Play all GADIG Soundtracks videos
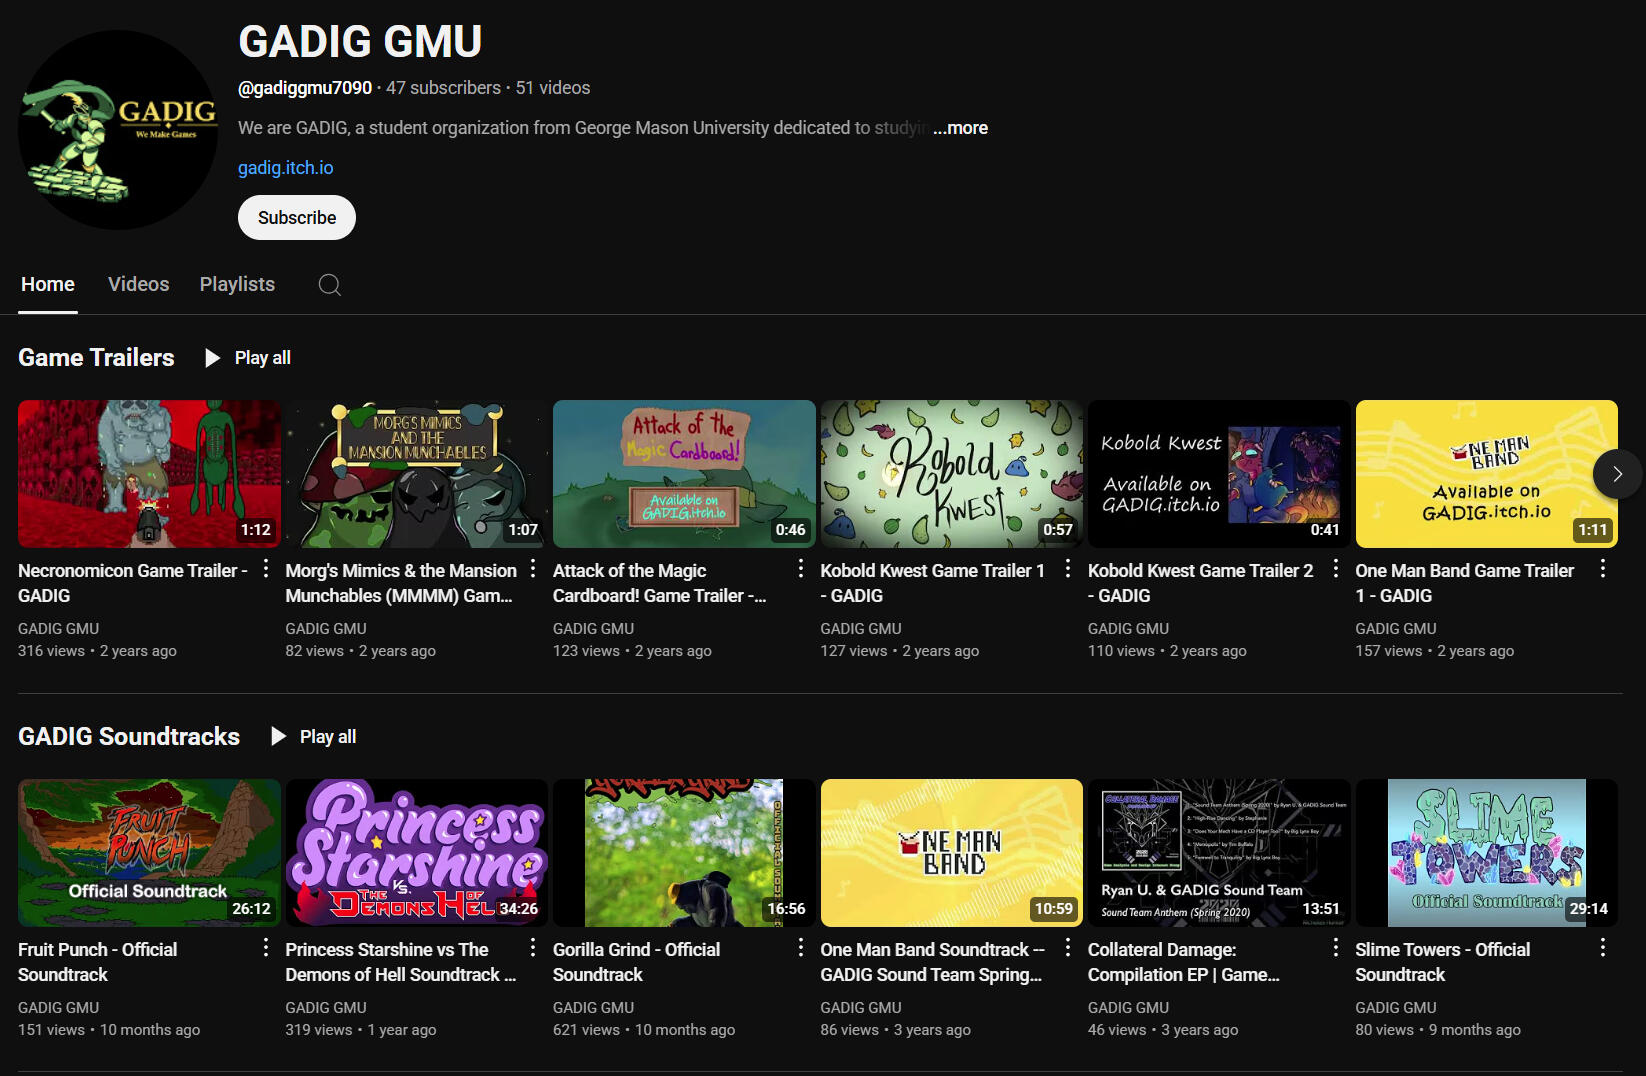The width and height of the screenshot is (1646, 1076). coord(314,737)
